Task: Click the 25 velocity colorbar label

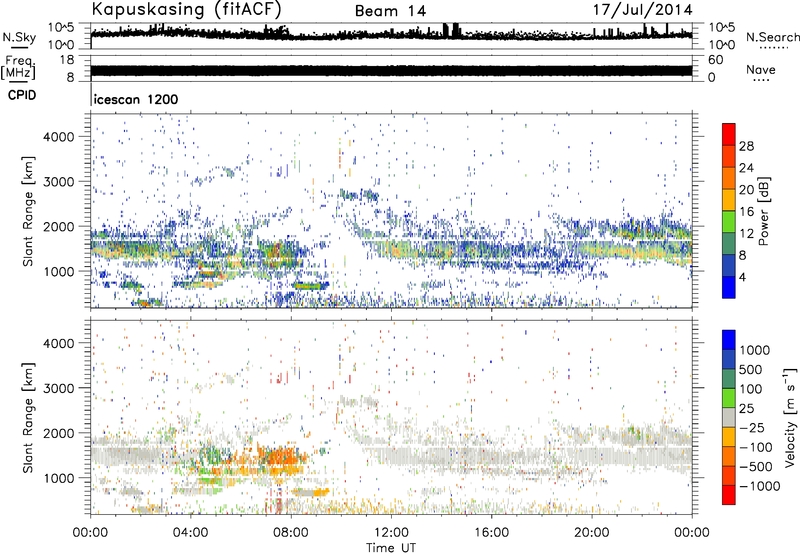Action: click(748, 408)
